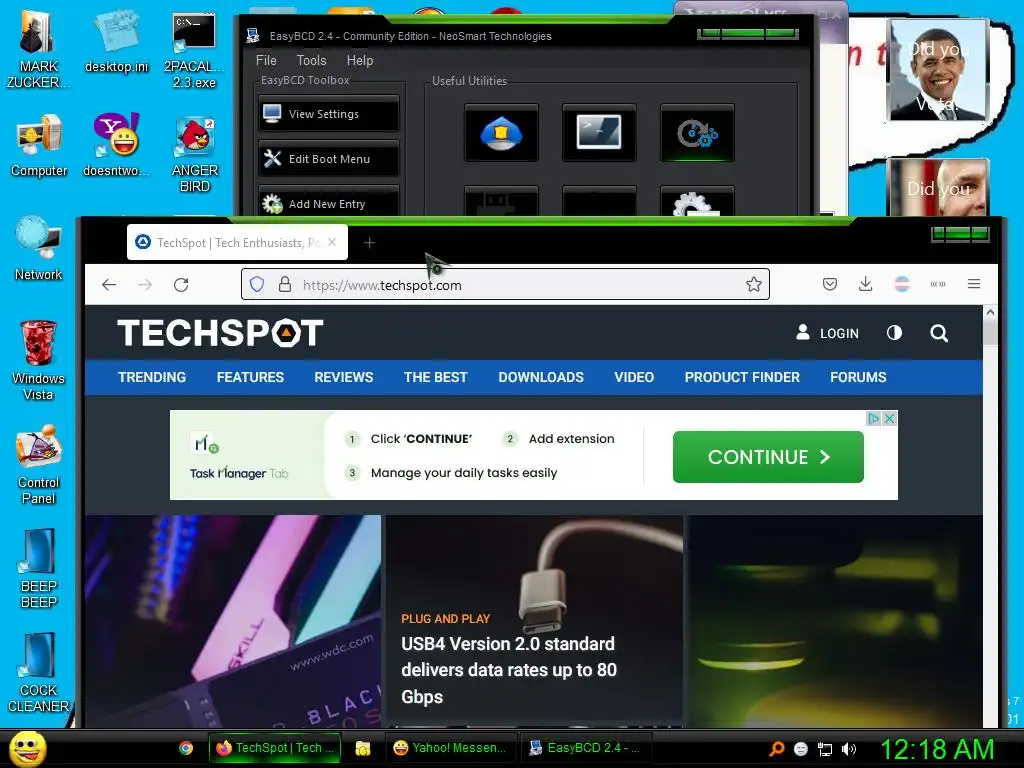The height and width of the screenshot is (768, 1024).
Task: Open the FORUMS nav item
Action: (x=858, y=377)
